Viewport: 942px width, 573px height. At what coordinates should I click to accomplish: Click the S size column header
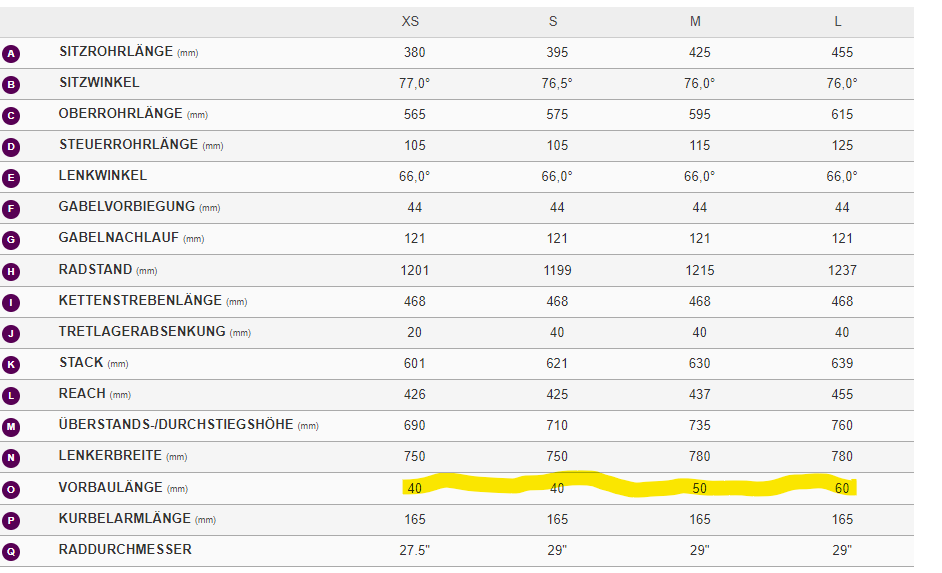(553, 21)
